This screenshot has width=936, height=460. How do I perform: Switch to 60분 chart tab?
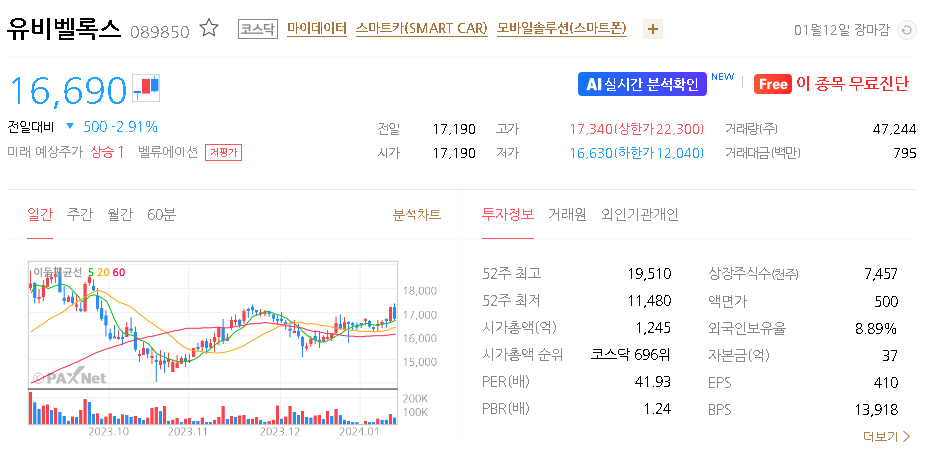[161, 215]
